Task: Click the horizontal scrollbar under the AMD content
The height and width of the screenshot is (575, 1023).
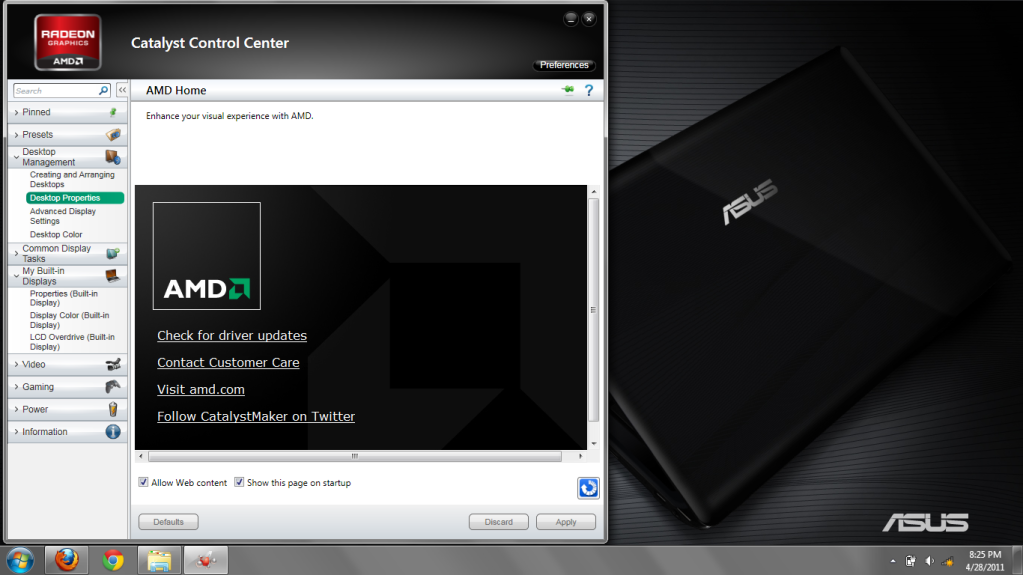Action: pos(354,456)
